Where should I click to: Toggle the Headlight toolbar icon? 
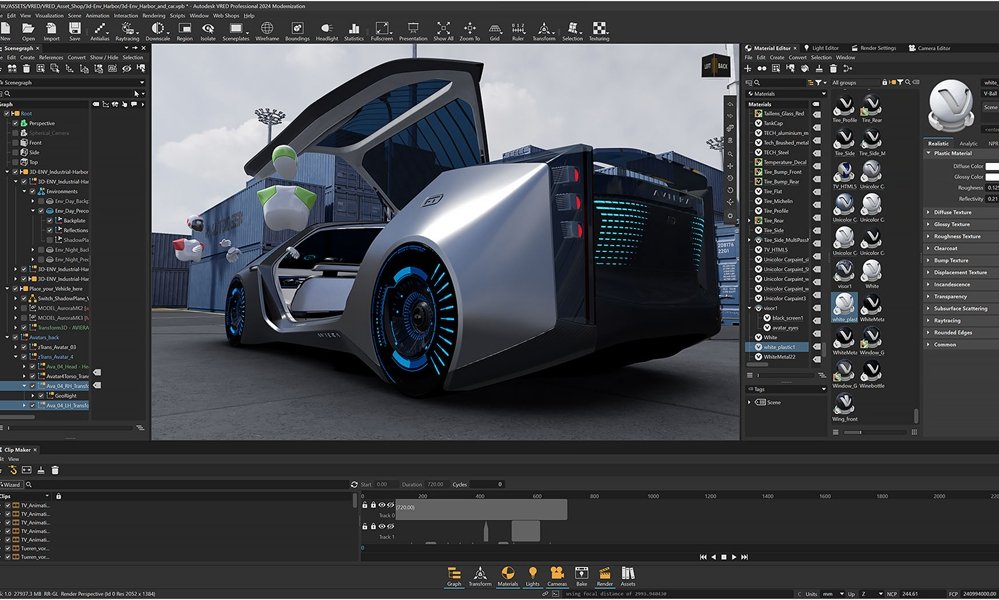click(x=327, y=29)
